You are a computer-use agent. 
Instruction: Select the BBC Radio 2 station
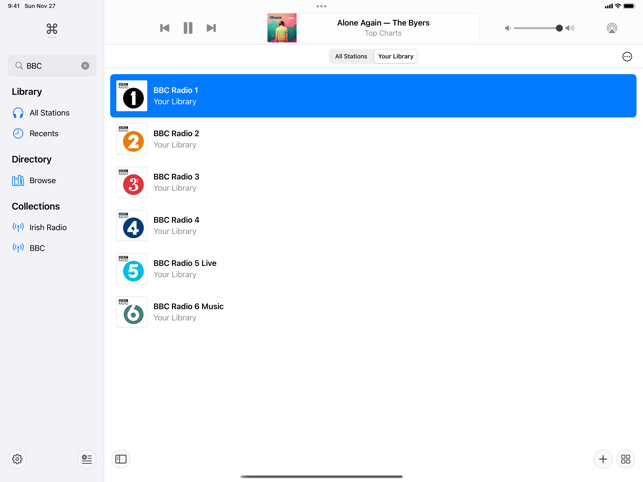[373, 139]
